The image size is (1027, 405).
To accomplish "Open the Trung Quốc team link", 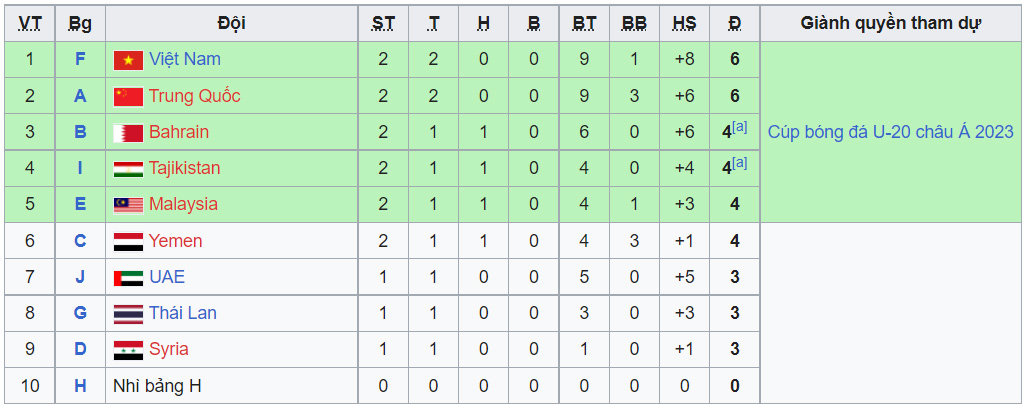I will (x=194, y=96).
